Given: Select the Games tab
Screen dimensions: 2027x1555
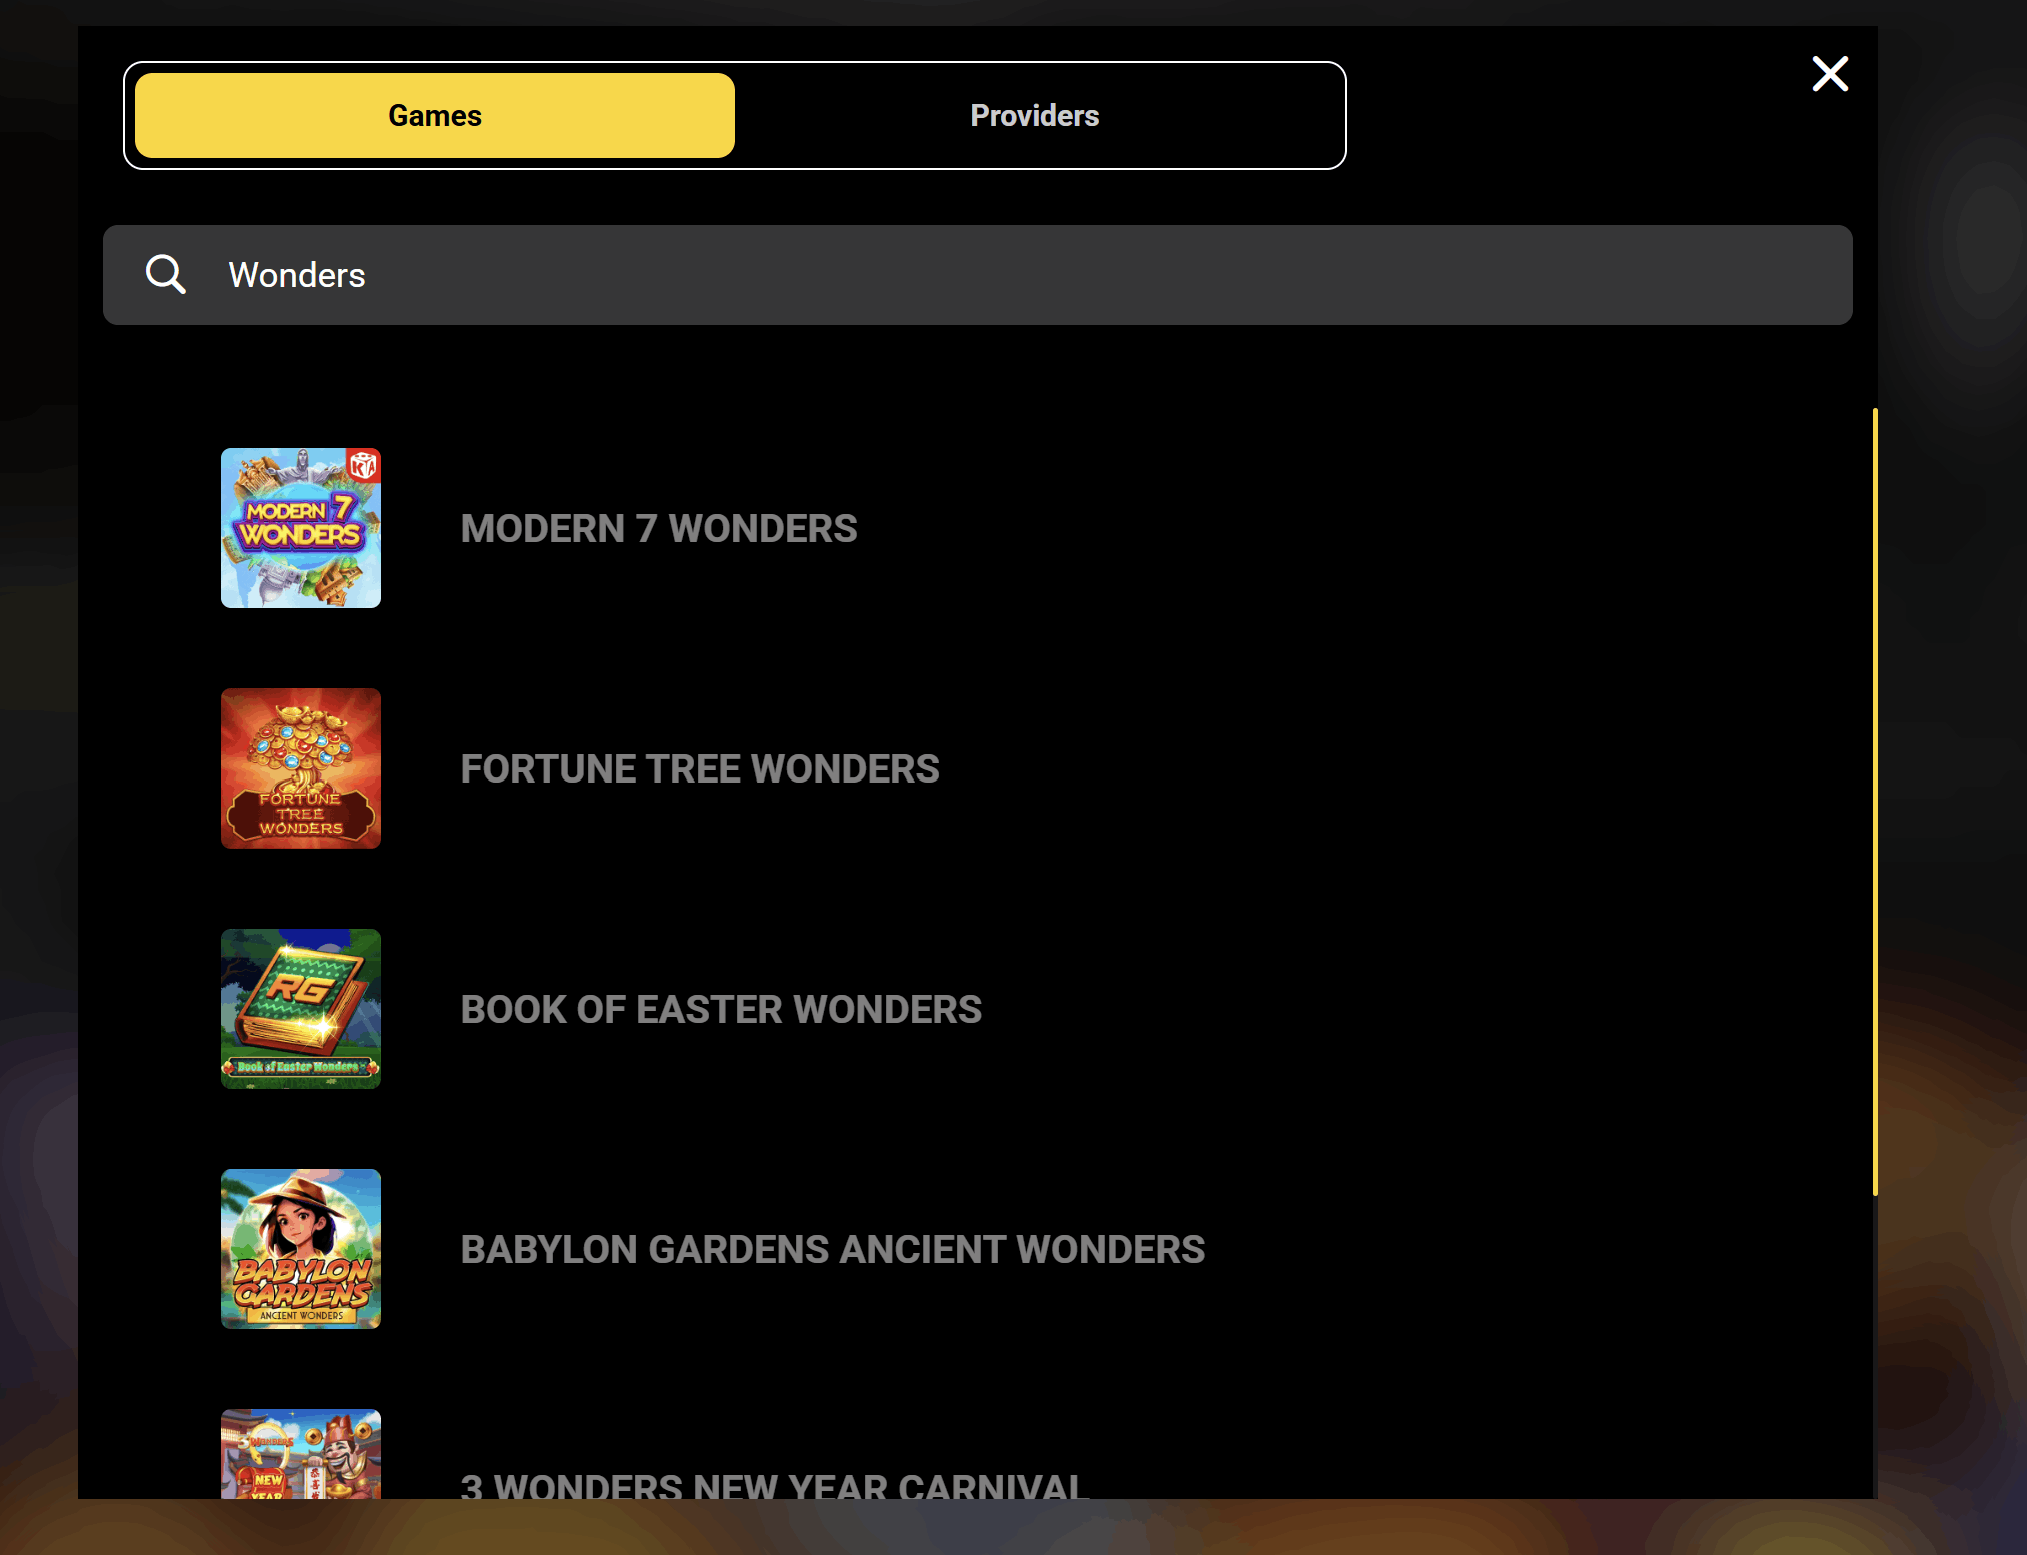Looking at the screenshot, I should coord(435,116).
